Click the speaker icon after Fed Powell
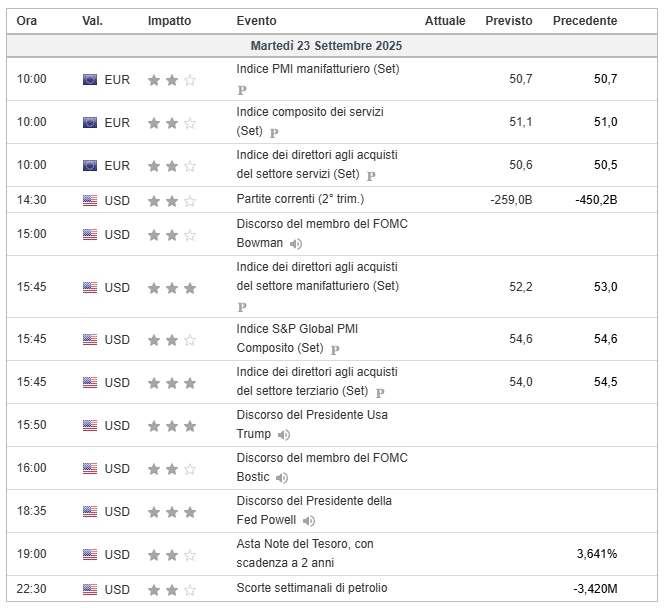The image size is (666, 608). [309, 521]
